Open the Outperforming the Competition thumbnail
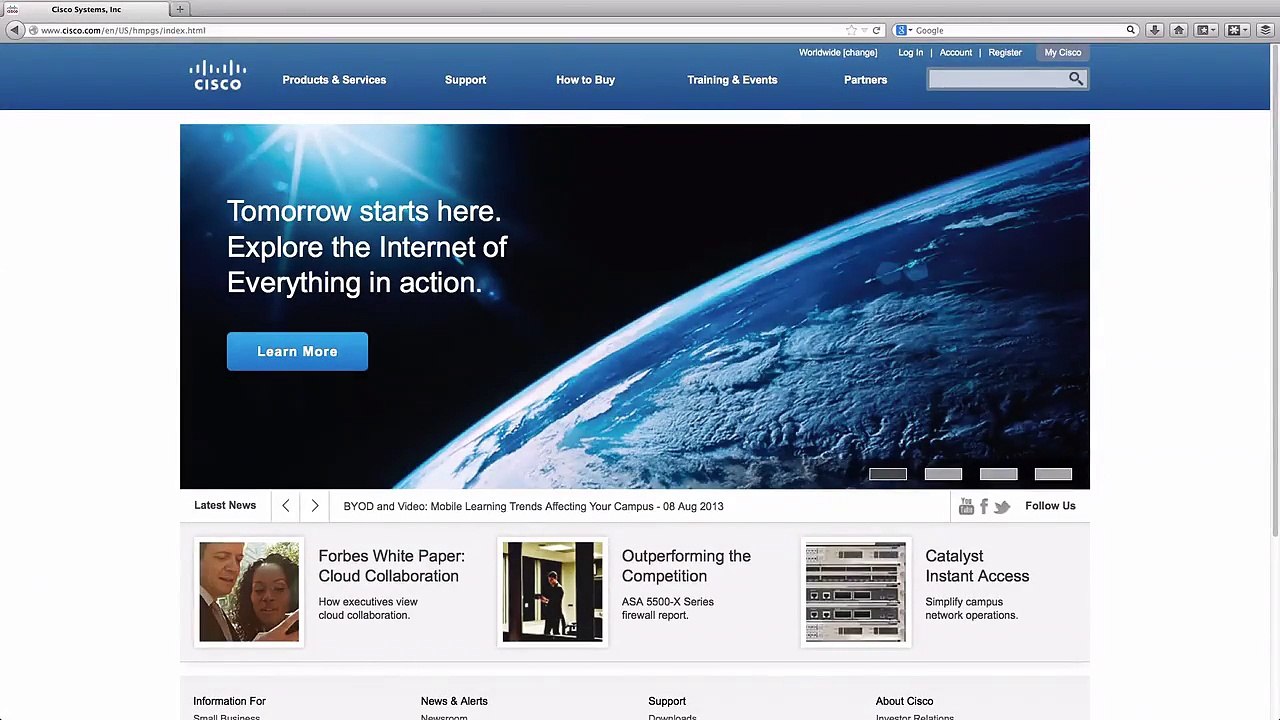Viewport: 1280px width, 720px height. [552, 592]
